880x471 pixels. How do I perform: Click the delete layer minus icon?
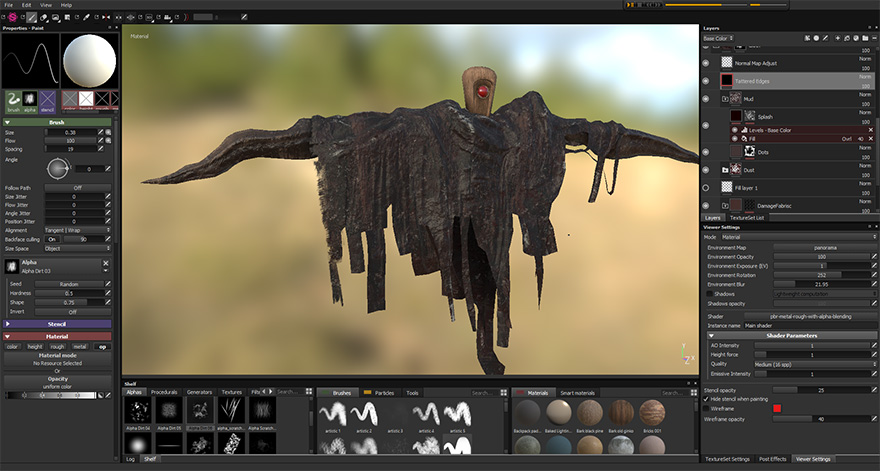click(874, 38)
